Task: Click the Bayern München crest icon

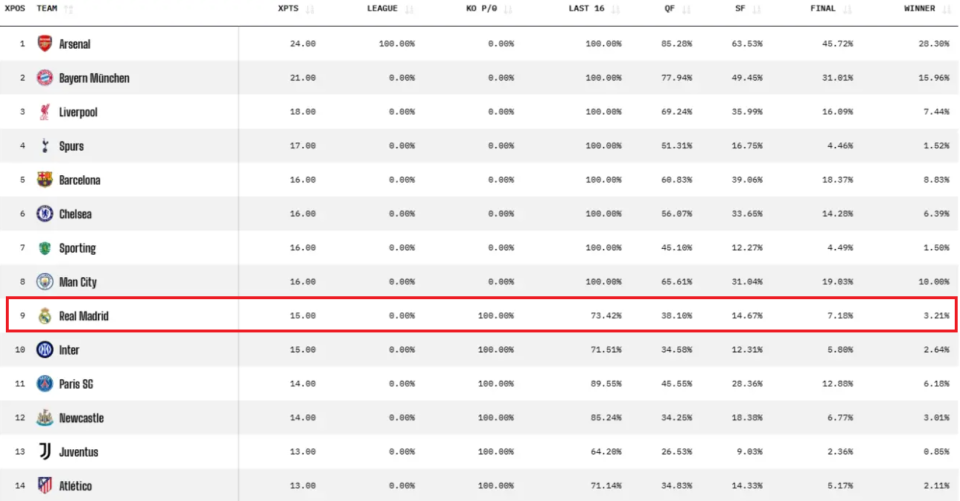Action: coord(44,78)
